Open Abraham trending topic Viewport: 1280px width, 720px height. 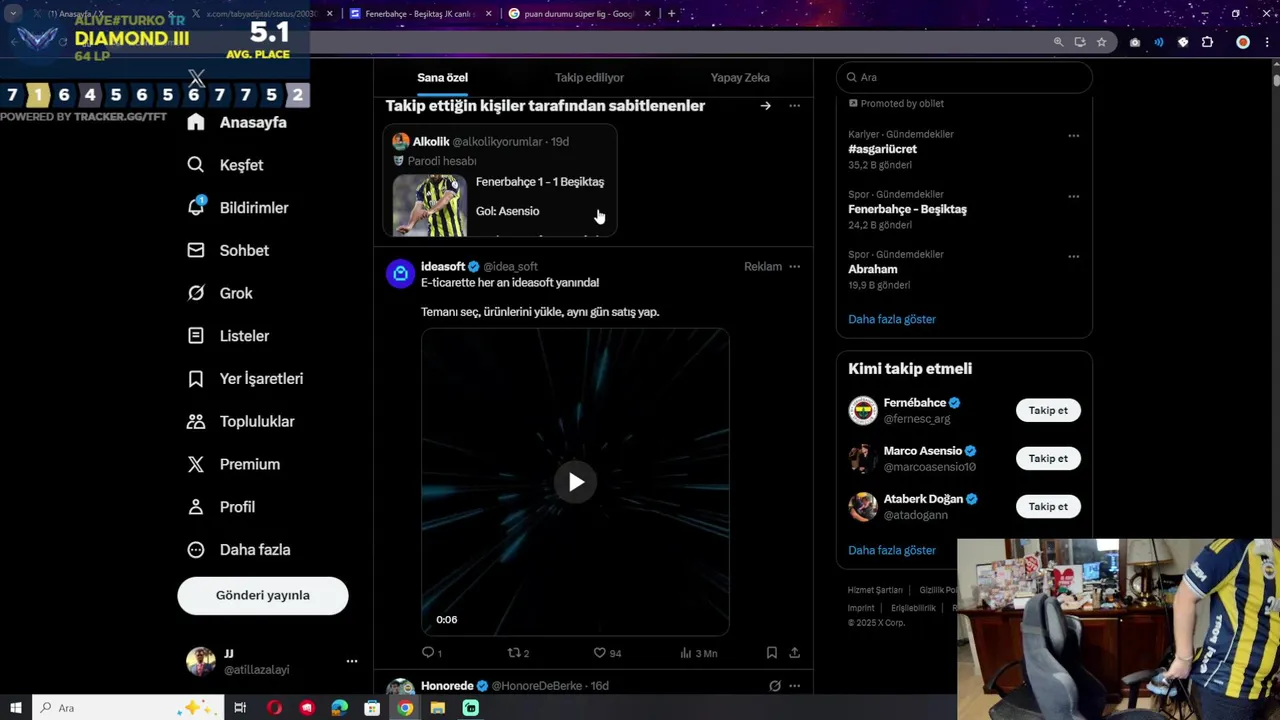tap(873, 269)
